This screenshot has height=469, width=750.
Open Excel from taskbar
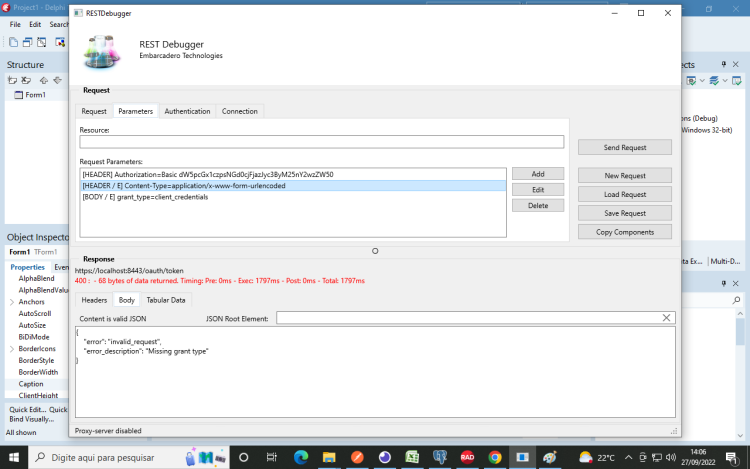pos(412,458)
